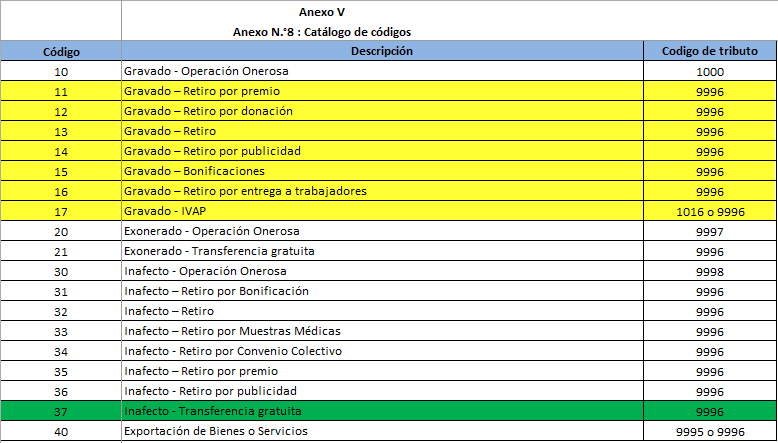Select tribute code 9997

[710, 231]
